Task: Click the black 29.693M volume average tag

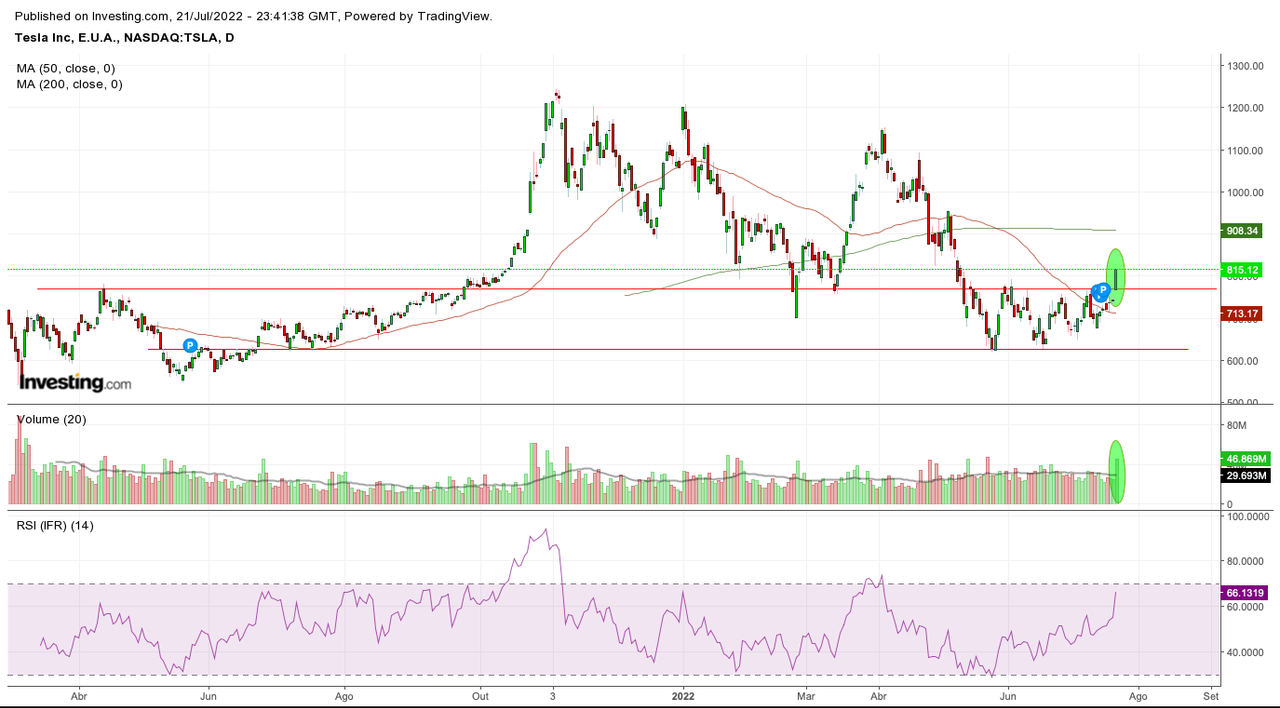Action: (x=1248, y=477)
